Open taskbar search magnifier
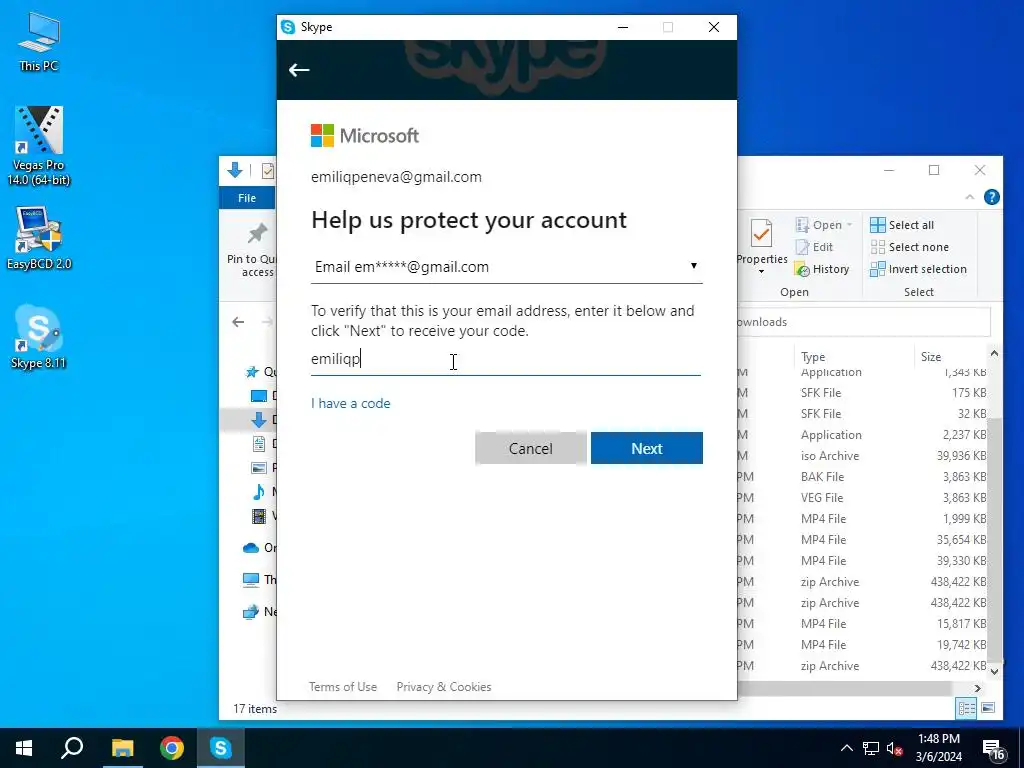Viewport: 1024px width, 768px height. point(72,748)
